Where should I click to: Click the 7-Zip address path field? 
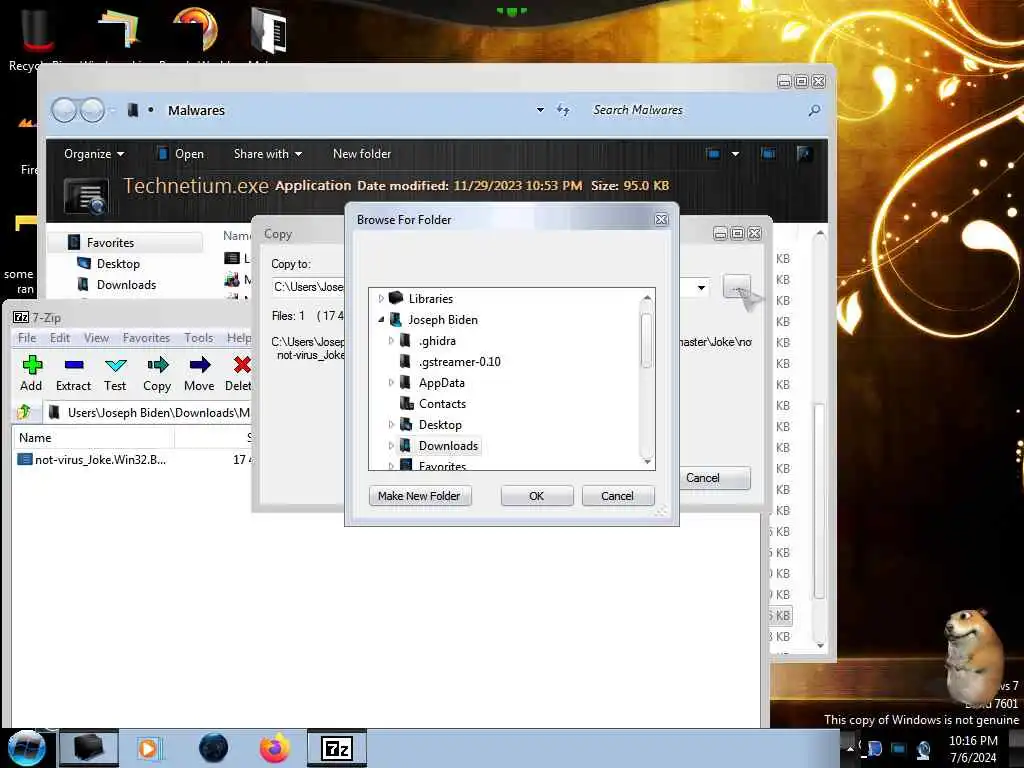click(x=149, y=412)
